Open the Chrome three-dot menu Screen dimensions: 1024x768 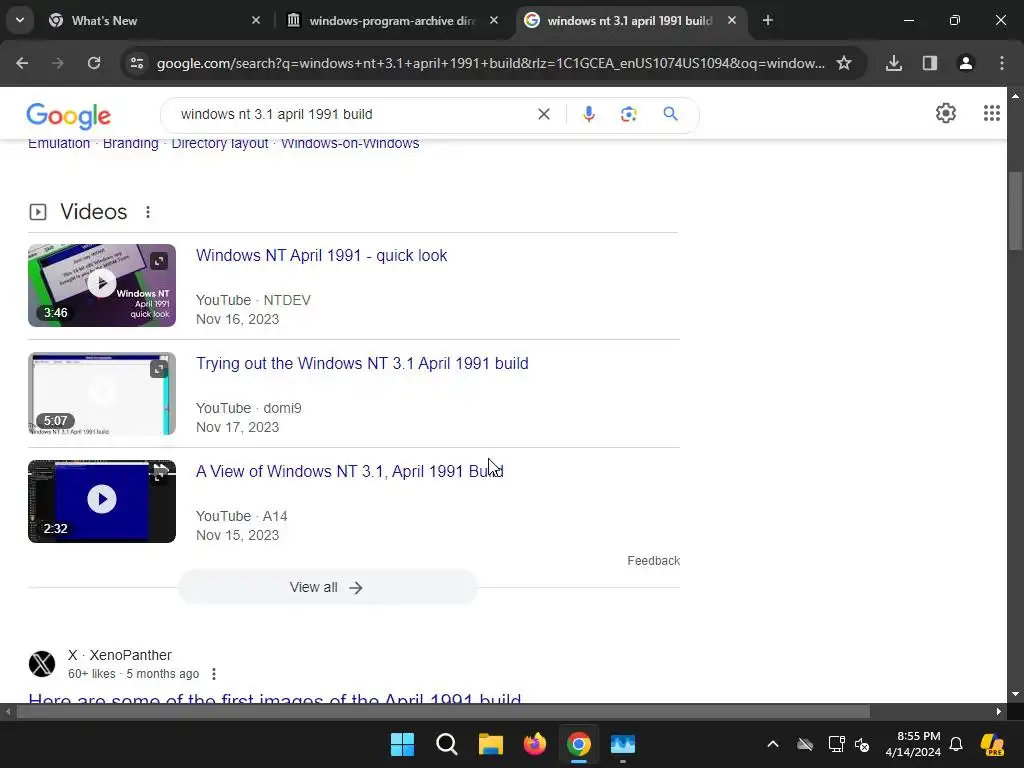[x=1002, y=63]
